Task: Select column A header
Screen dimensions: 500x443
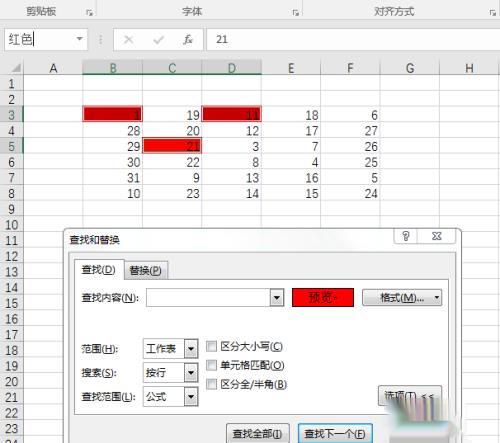Action: [53, 68]
